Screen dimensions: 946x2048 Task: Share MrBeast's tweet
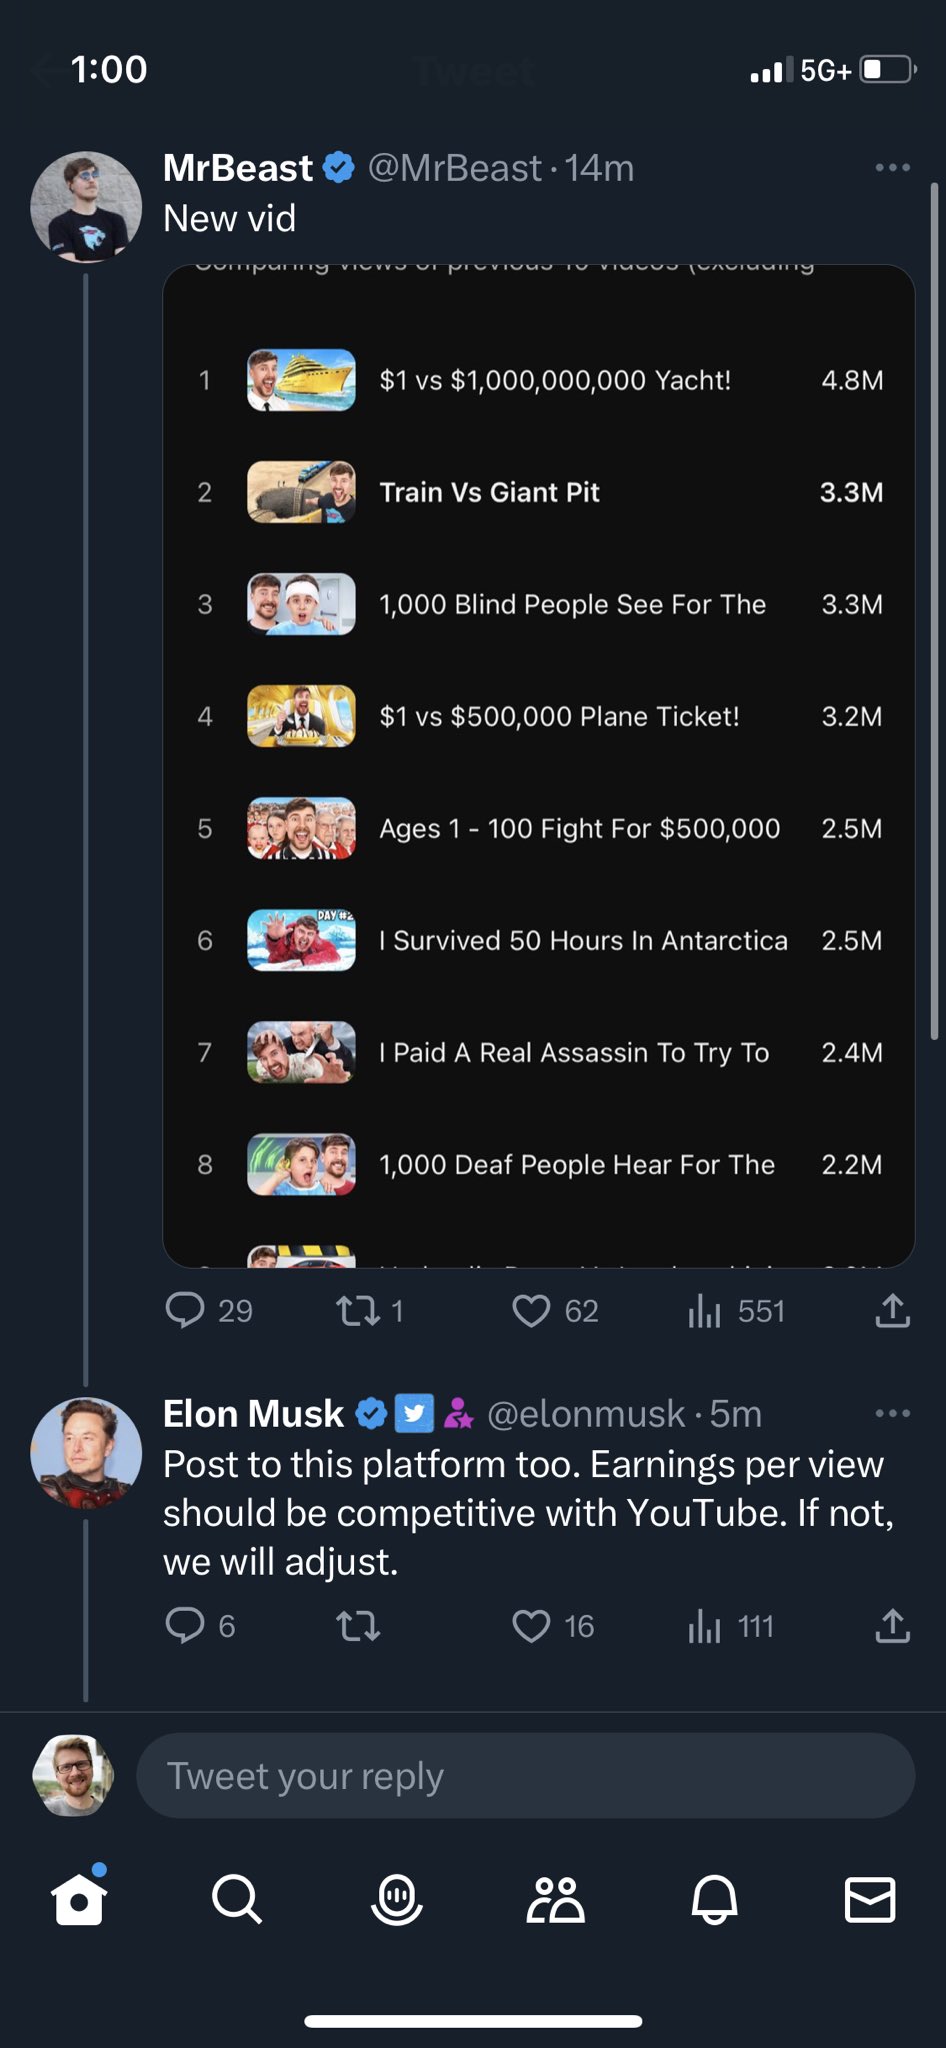pos(892,1311)
